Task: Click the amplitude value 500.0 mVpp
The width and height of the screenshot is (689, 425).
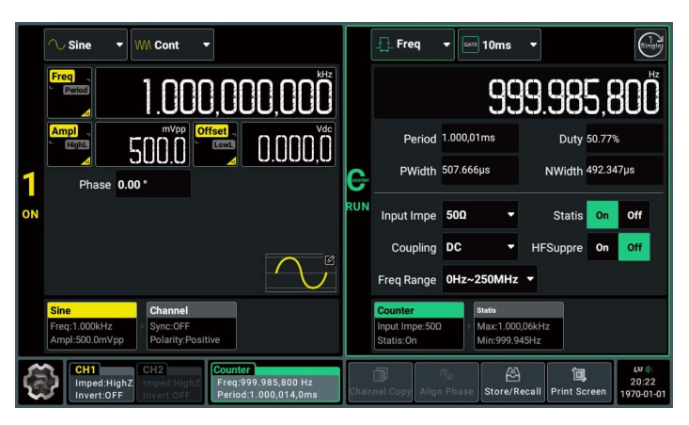Action: tap(142, 145)
